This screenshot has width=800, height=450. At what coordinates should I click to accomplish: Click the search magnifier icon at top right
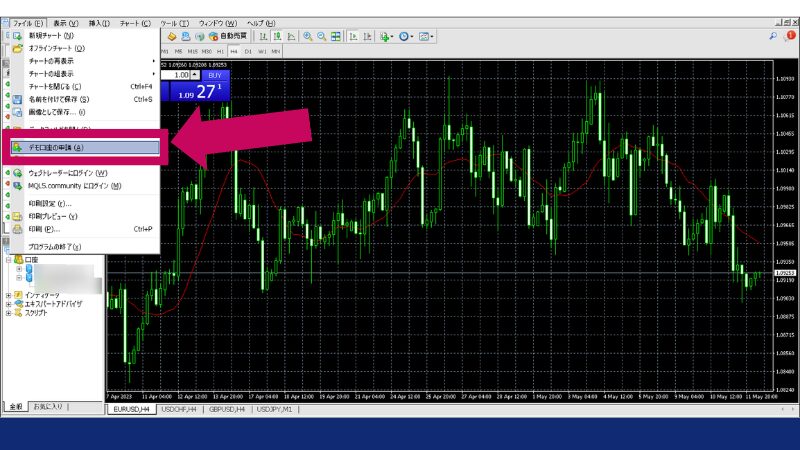pyautogui.click(x=773, y=36)
